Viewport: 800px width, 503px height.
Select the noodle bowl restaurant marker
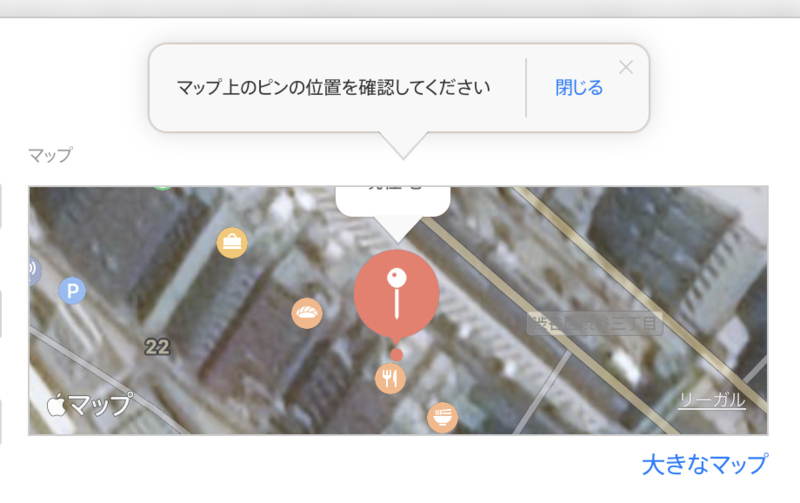click(x=442, y=417)
